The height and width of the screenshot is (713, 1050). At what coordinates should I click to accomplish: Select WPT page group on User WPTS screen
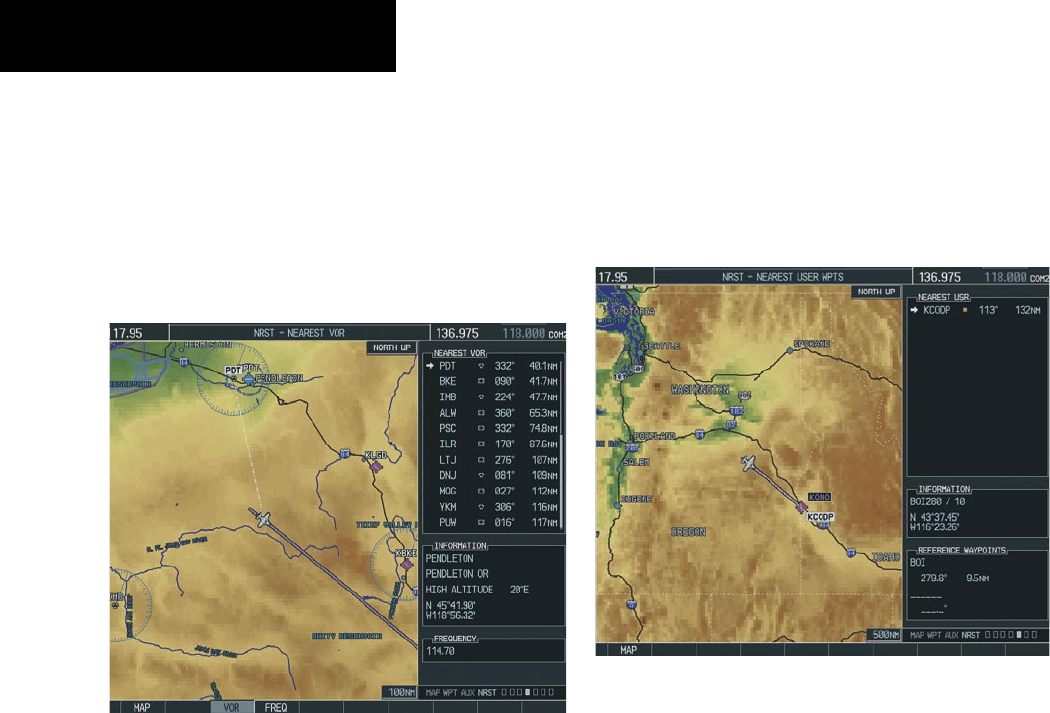[934, 635]
